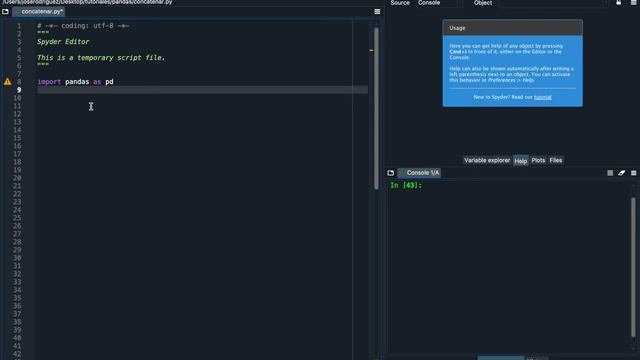Click the In [43]: console prompt

click(406, 185)
